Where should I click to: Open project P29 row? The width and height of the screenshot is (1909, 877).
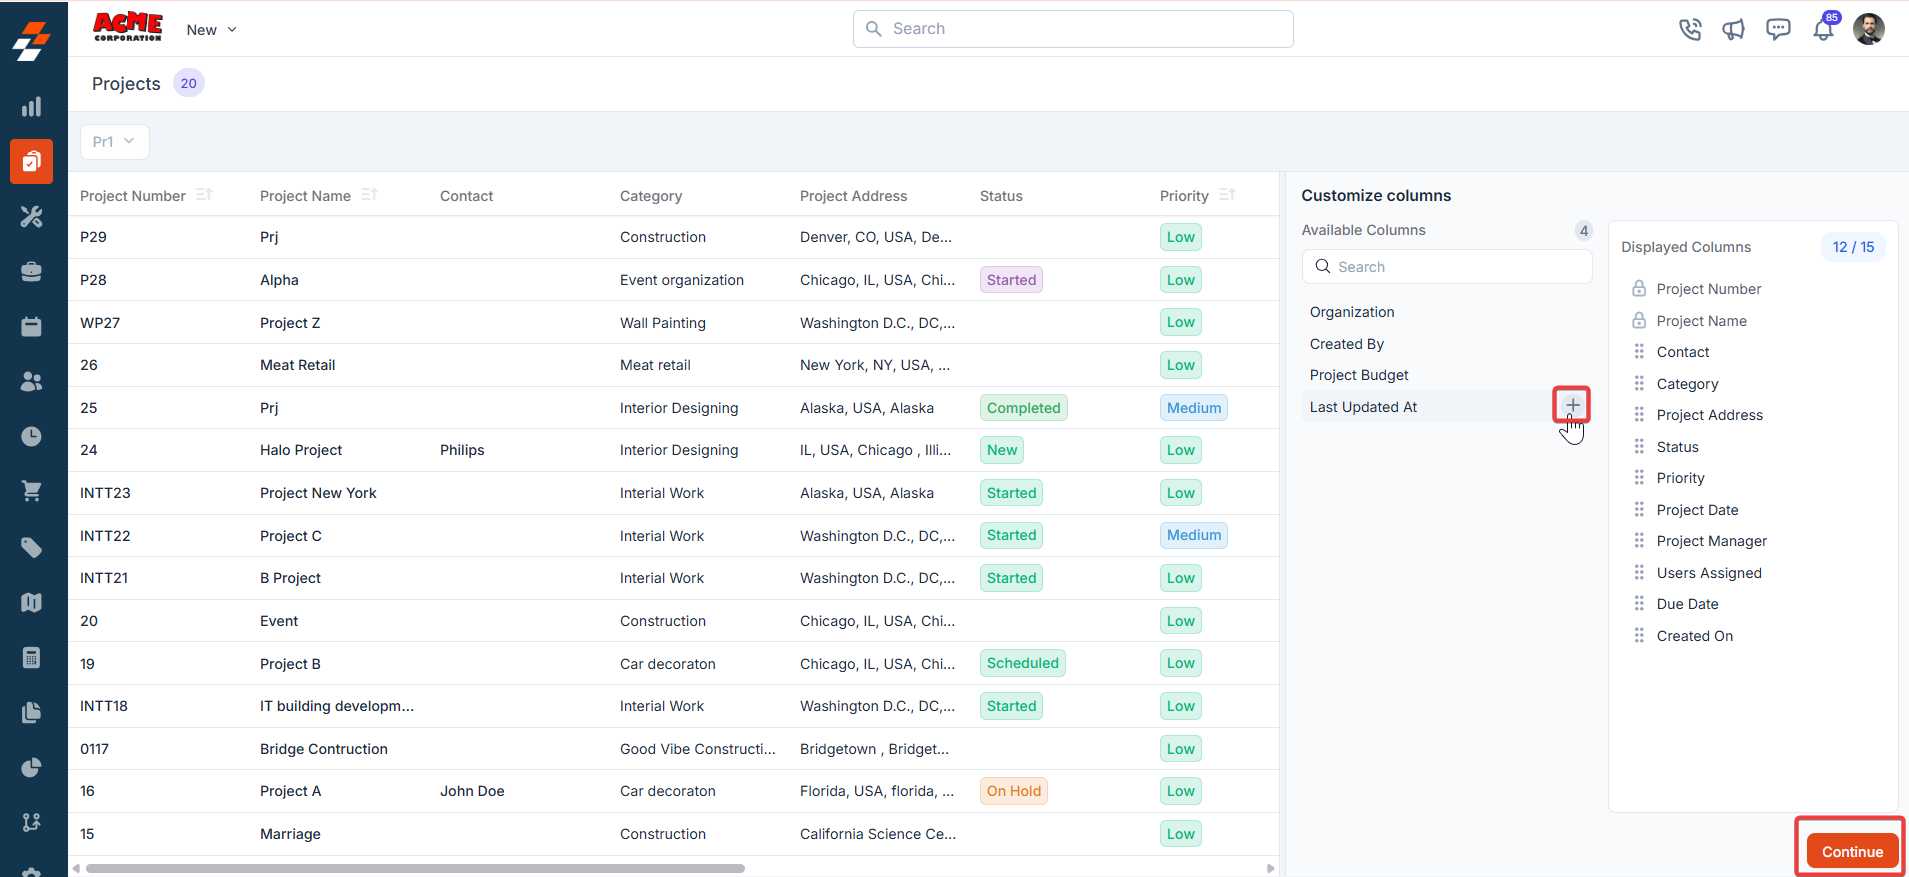pyautogui.click(x=674, y=237)
